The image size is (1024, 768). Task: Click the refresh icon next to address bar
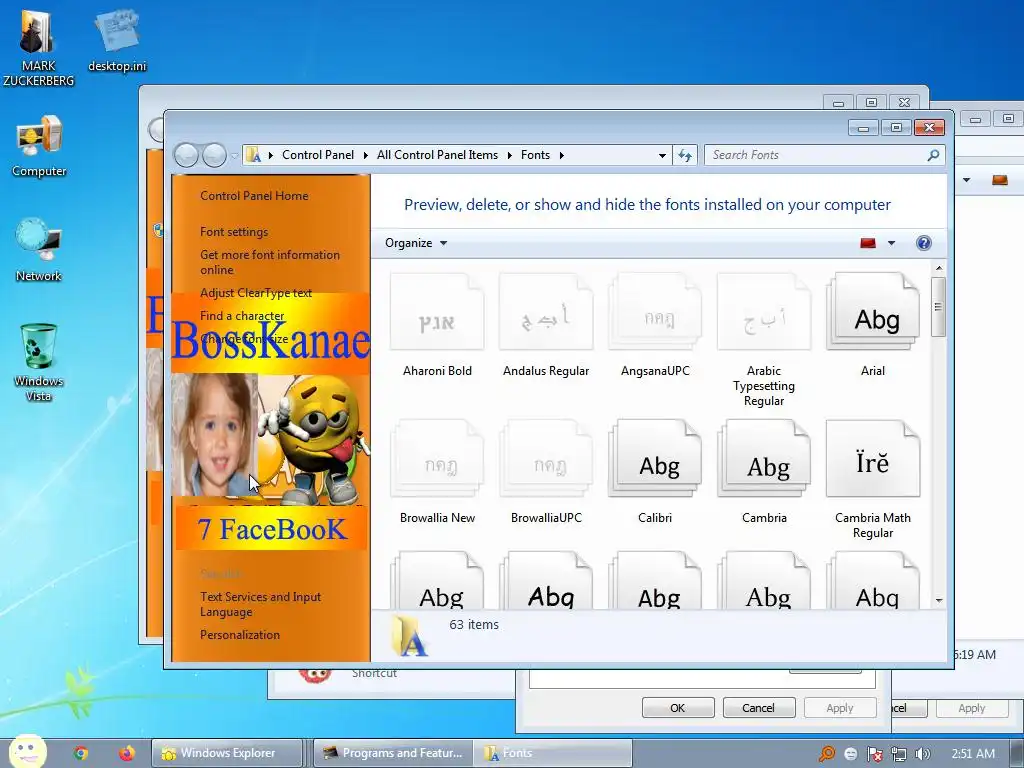point(684,155)
